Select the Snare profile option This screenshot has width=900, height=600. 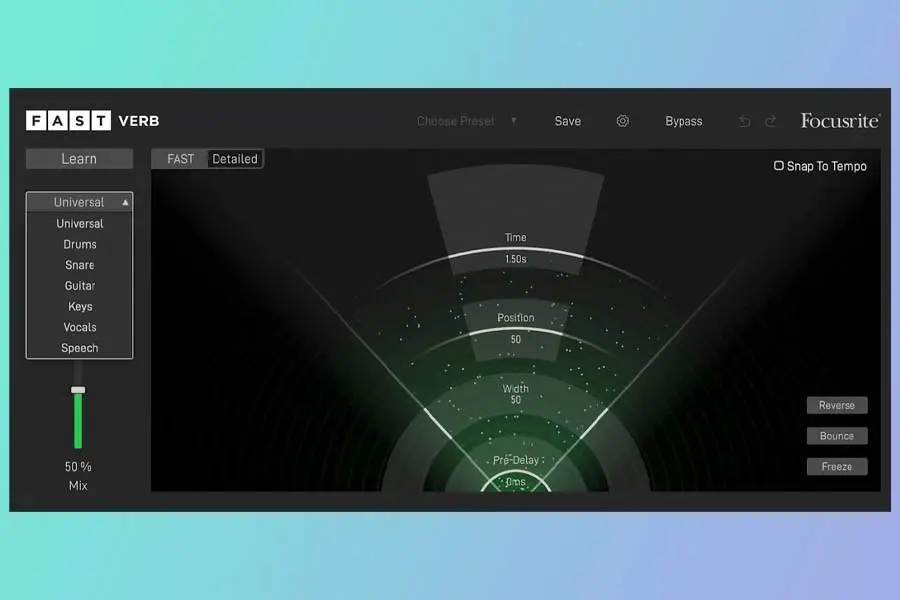tap(79, 265)
